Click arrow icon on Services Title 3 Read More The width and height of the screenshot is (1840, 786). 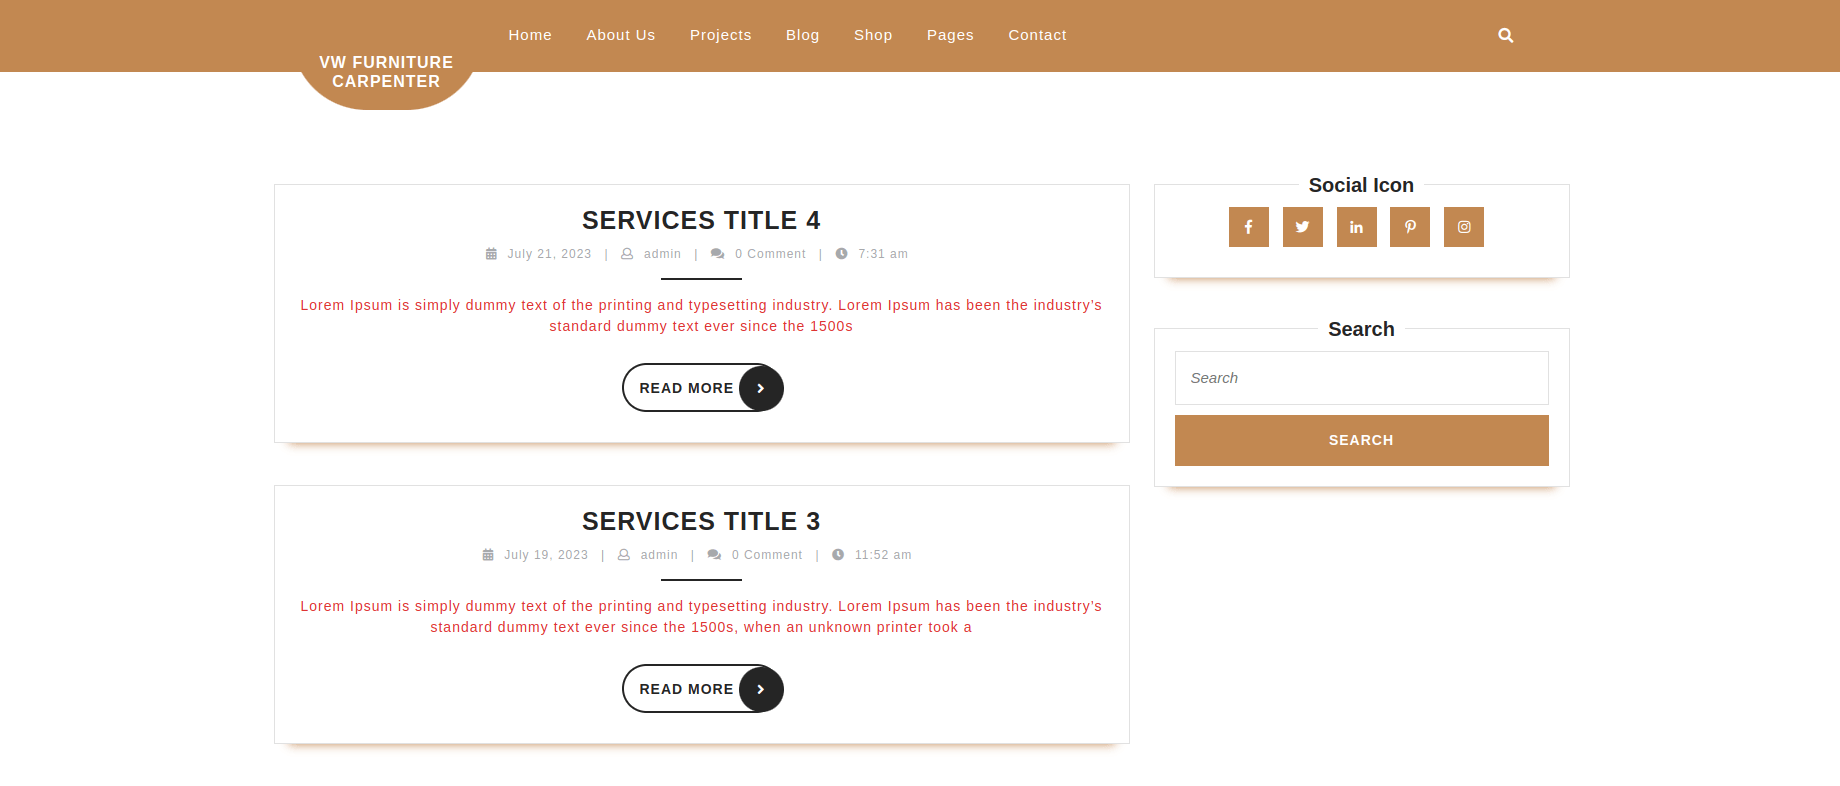pyautogui.click(x=761, y=689)
